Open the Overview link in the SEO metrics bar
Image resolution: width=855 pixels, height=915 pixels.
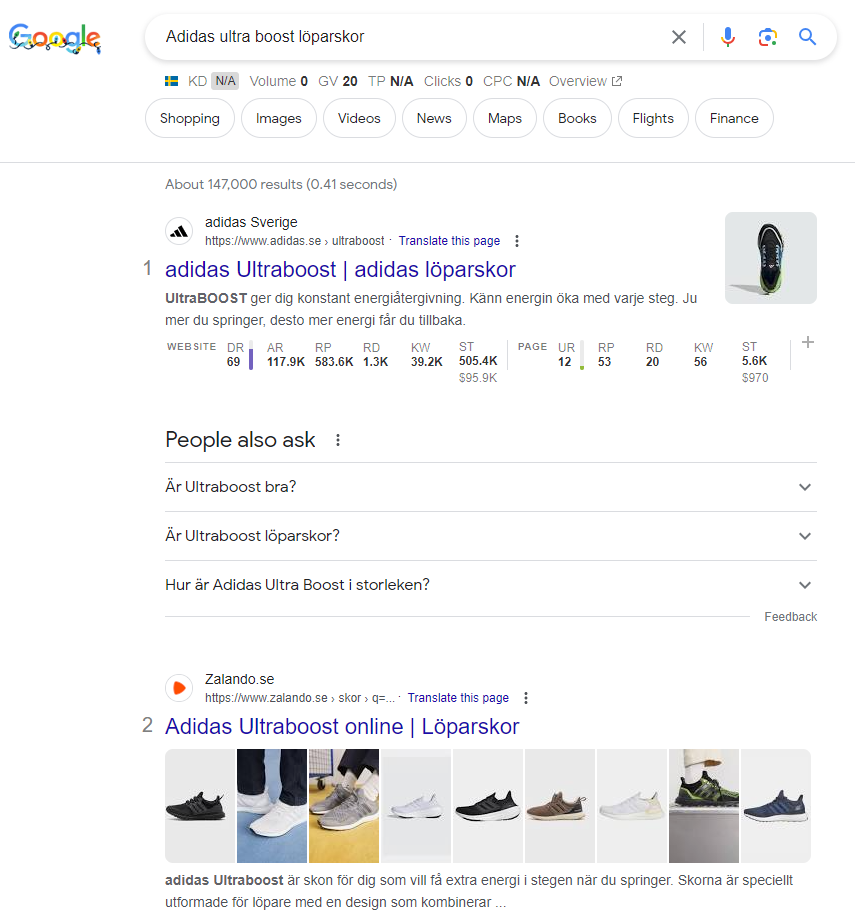point(579,81)
